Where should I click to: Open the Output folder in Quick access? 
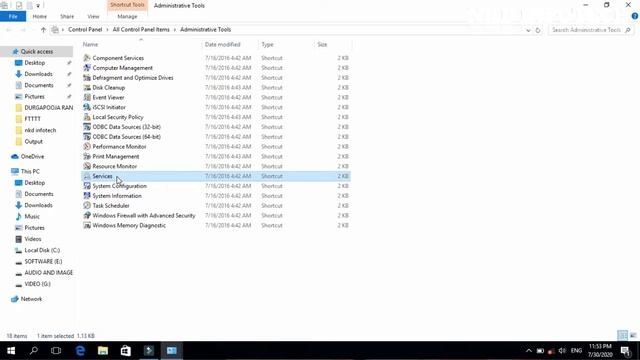[x=33, y=141]
